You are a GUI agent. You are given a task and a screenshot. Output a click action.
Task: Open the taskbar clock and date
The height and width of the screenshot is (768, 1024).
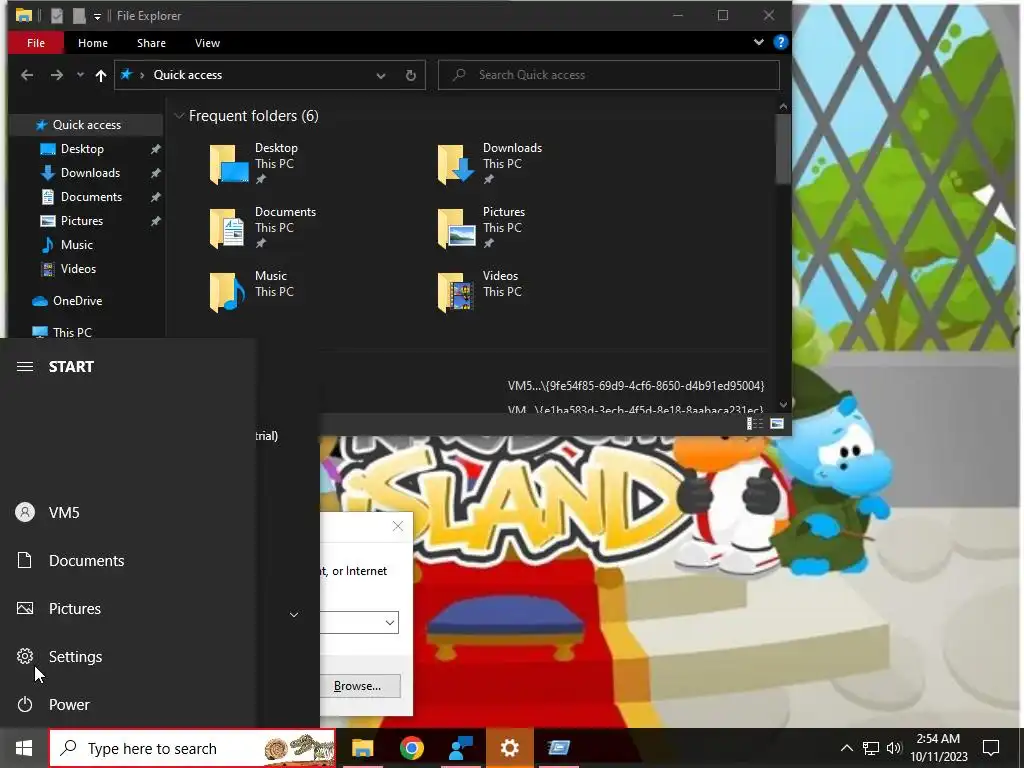pyautogui.click(x=938, y=748)
